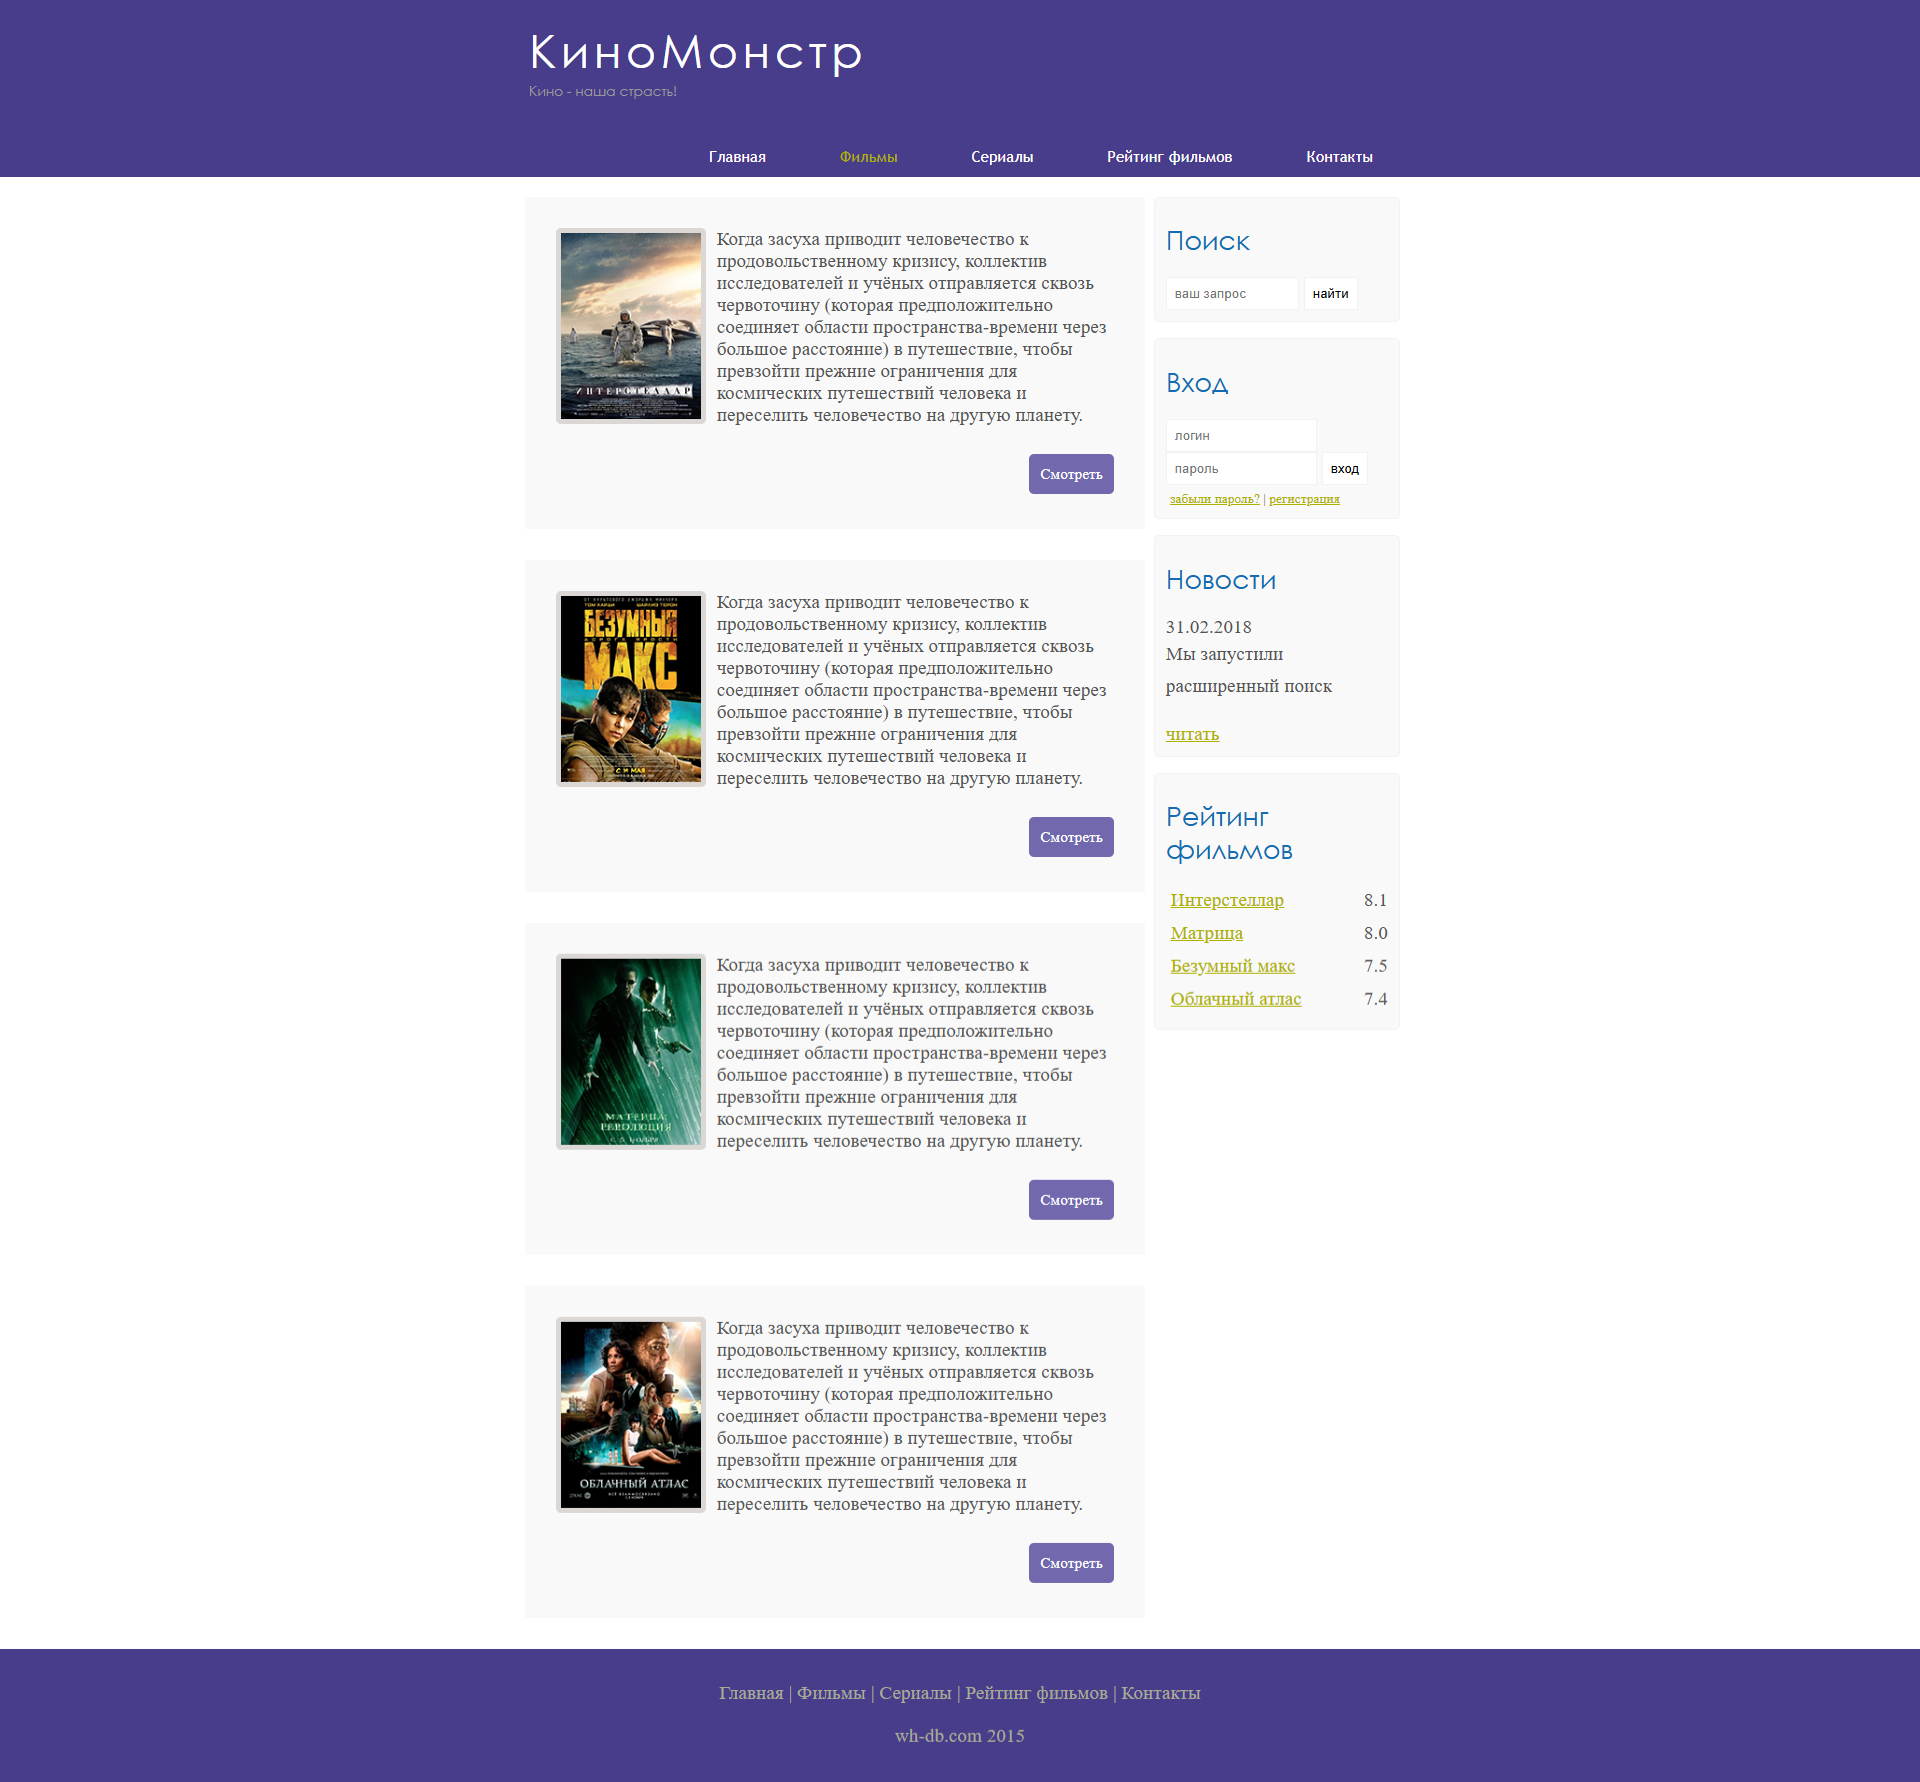Open Интерстеллар in the rating list

[1227, 900]
